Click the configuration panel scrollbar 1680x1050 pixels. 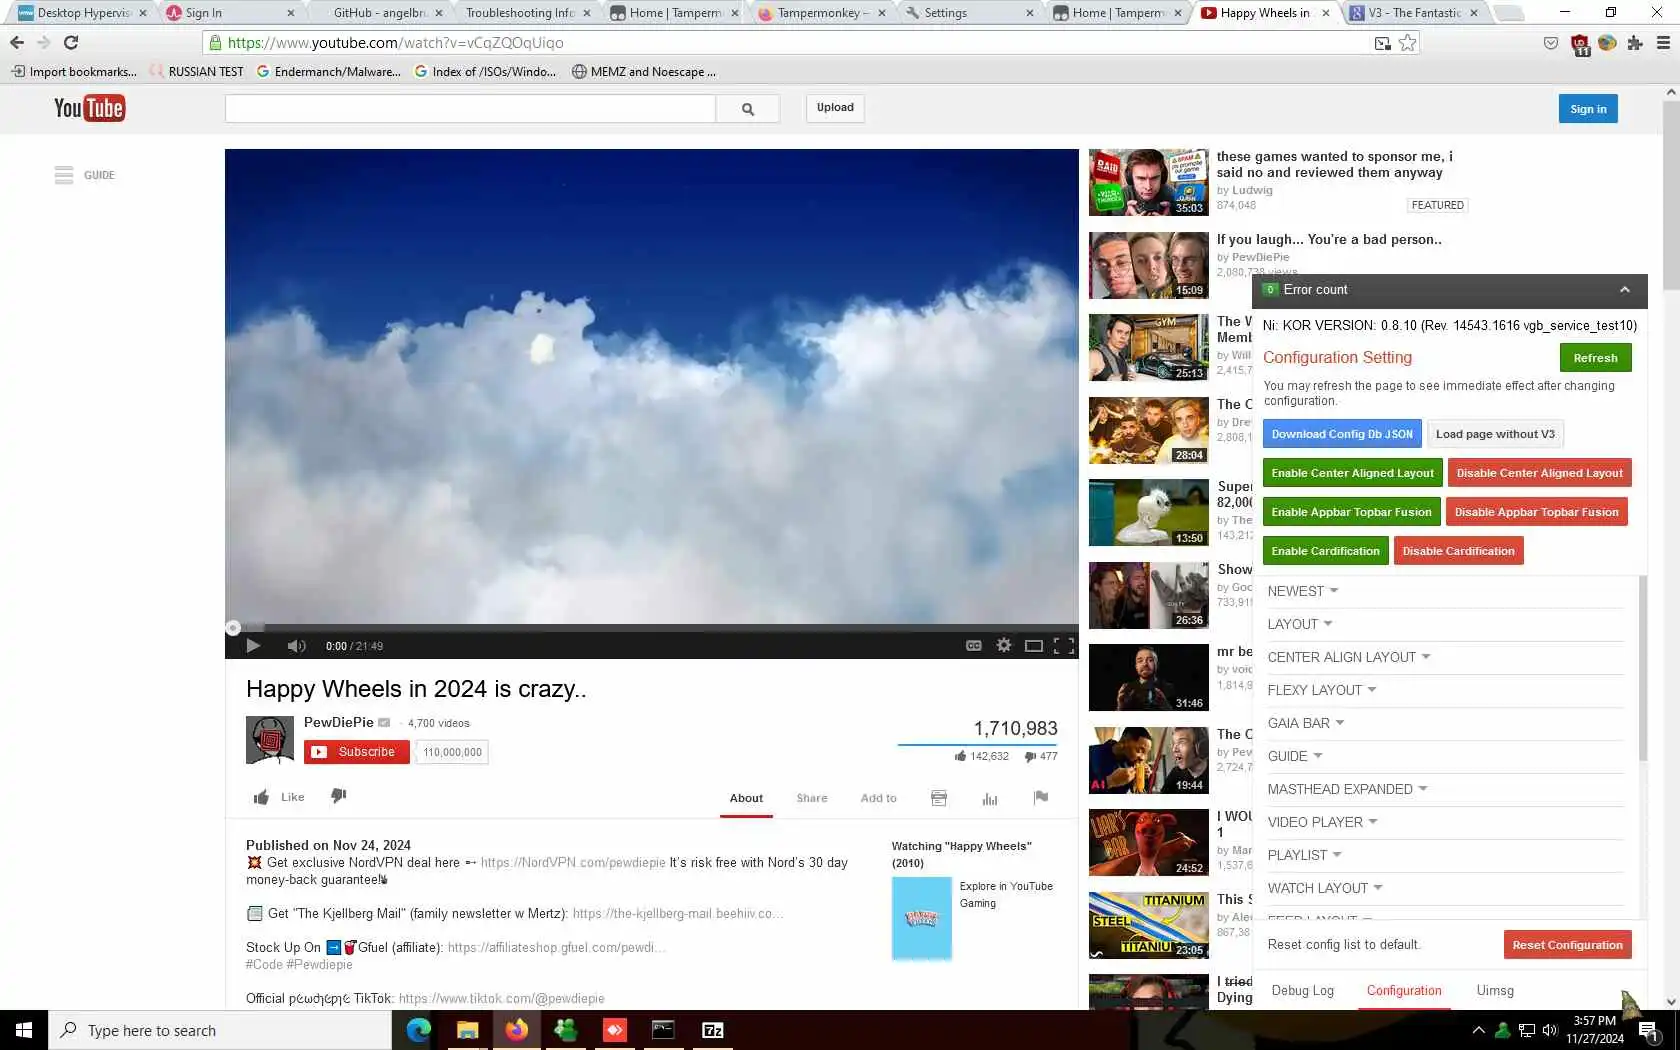pyautogui.click(x=1642, y=668)
